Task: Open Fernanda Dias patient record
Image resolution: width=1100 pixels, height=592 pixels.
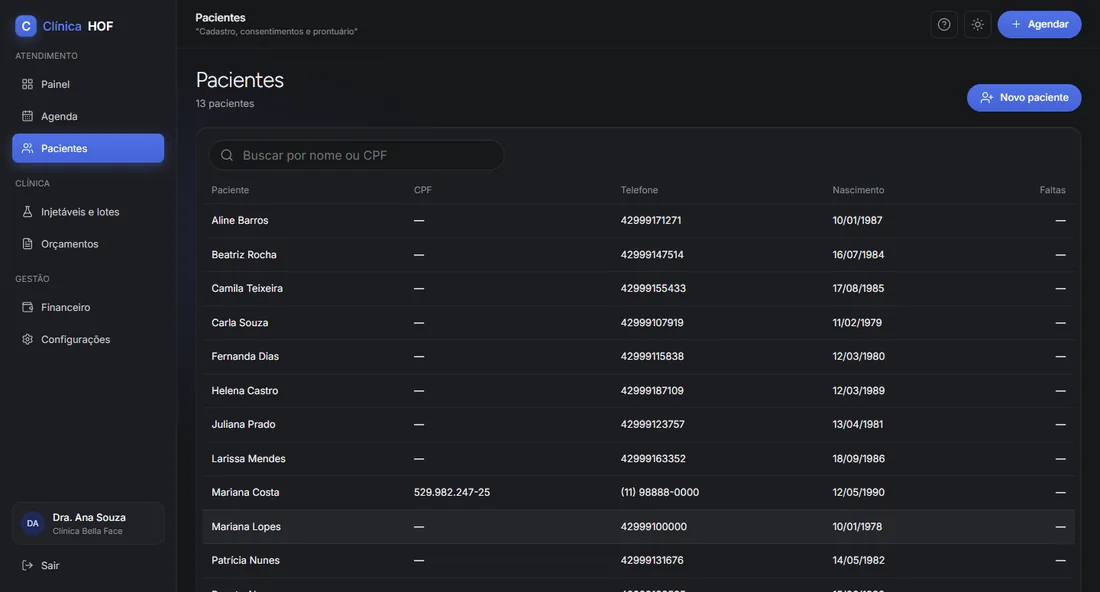Action: pyautogui.click(x=638, y=356)
